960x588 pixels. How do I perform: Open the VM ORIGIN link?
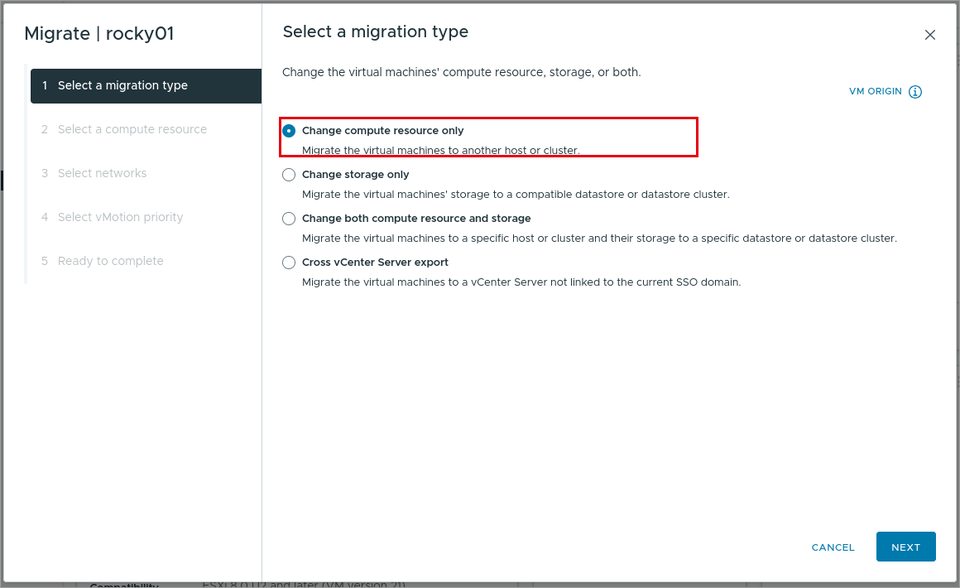point(875,91)
